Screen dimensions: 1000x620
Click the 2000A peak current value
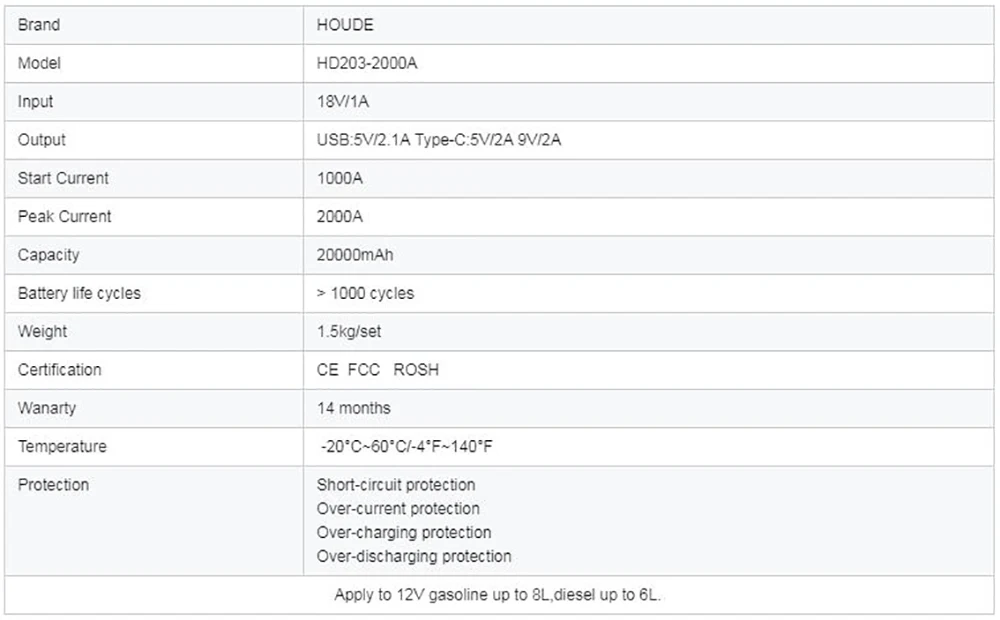point(339,216)
